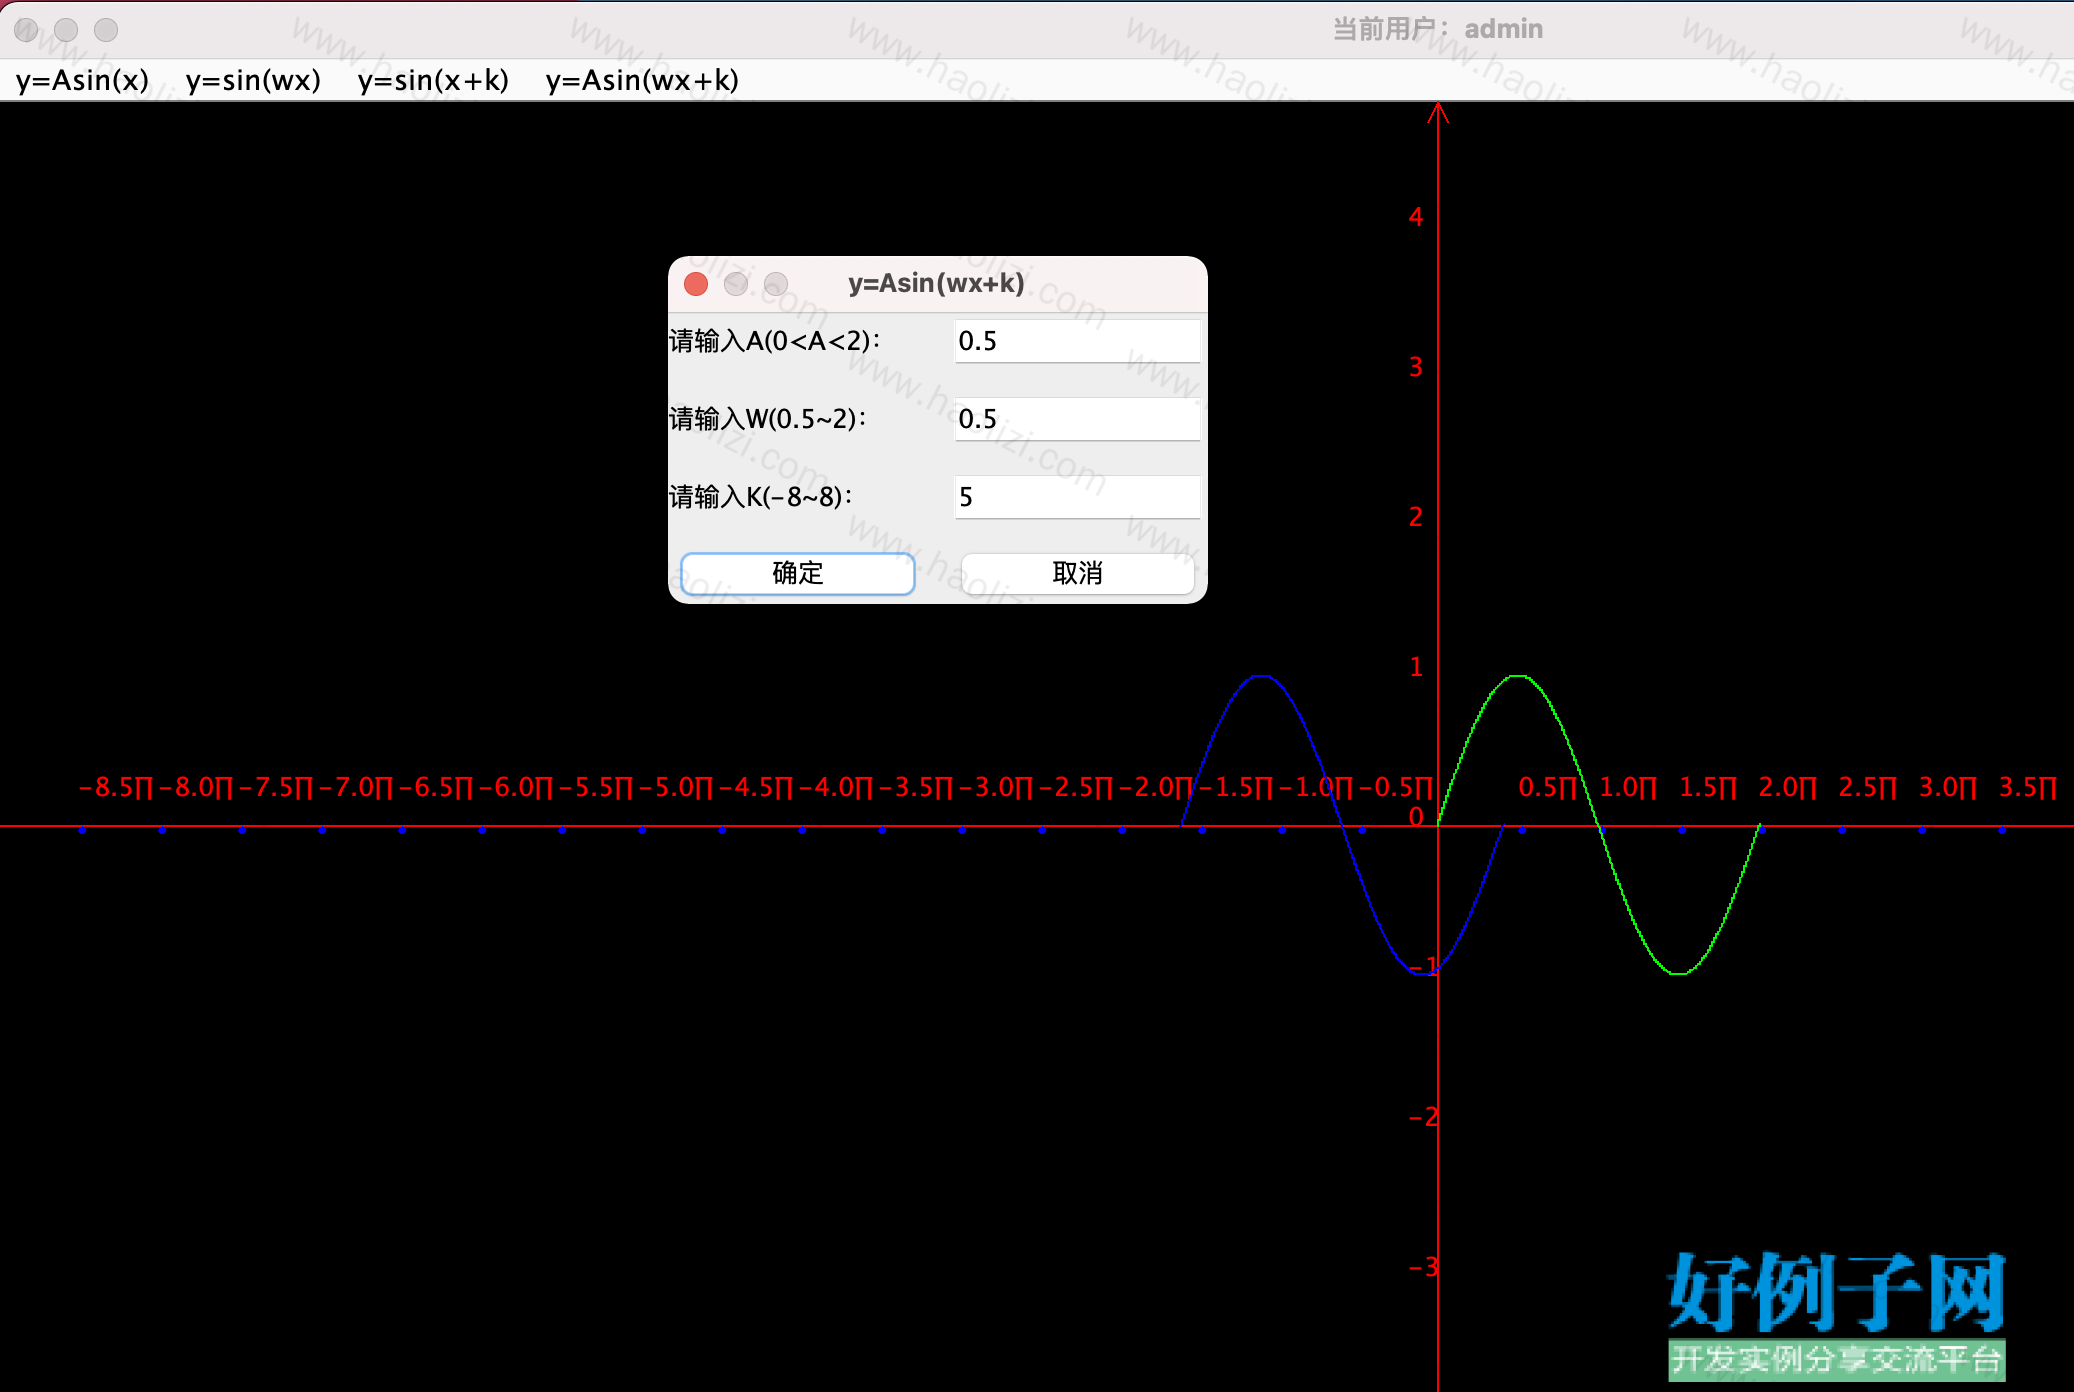Click the dialog title y=Asin(wx+k)
The image size is (2074, 1392).
tap(936, 284)
